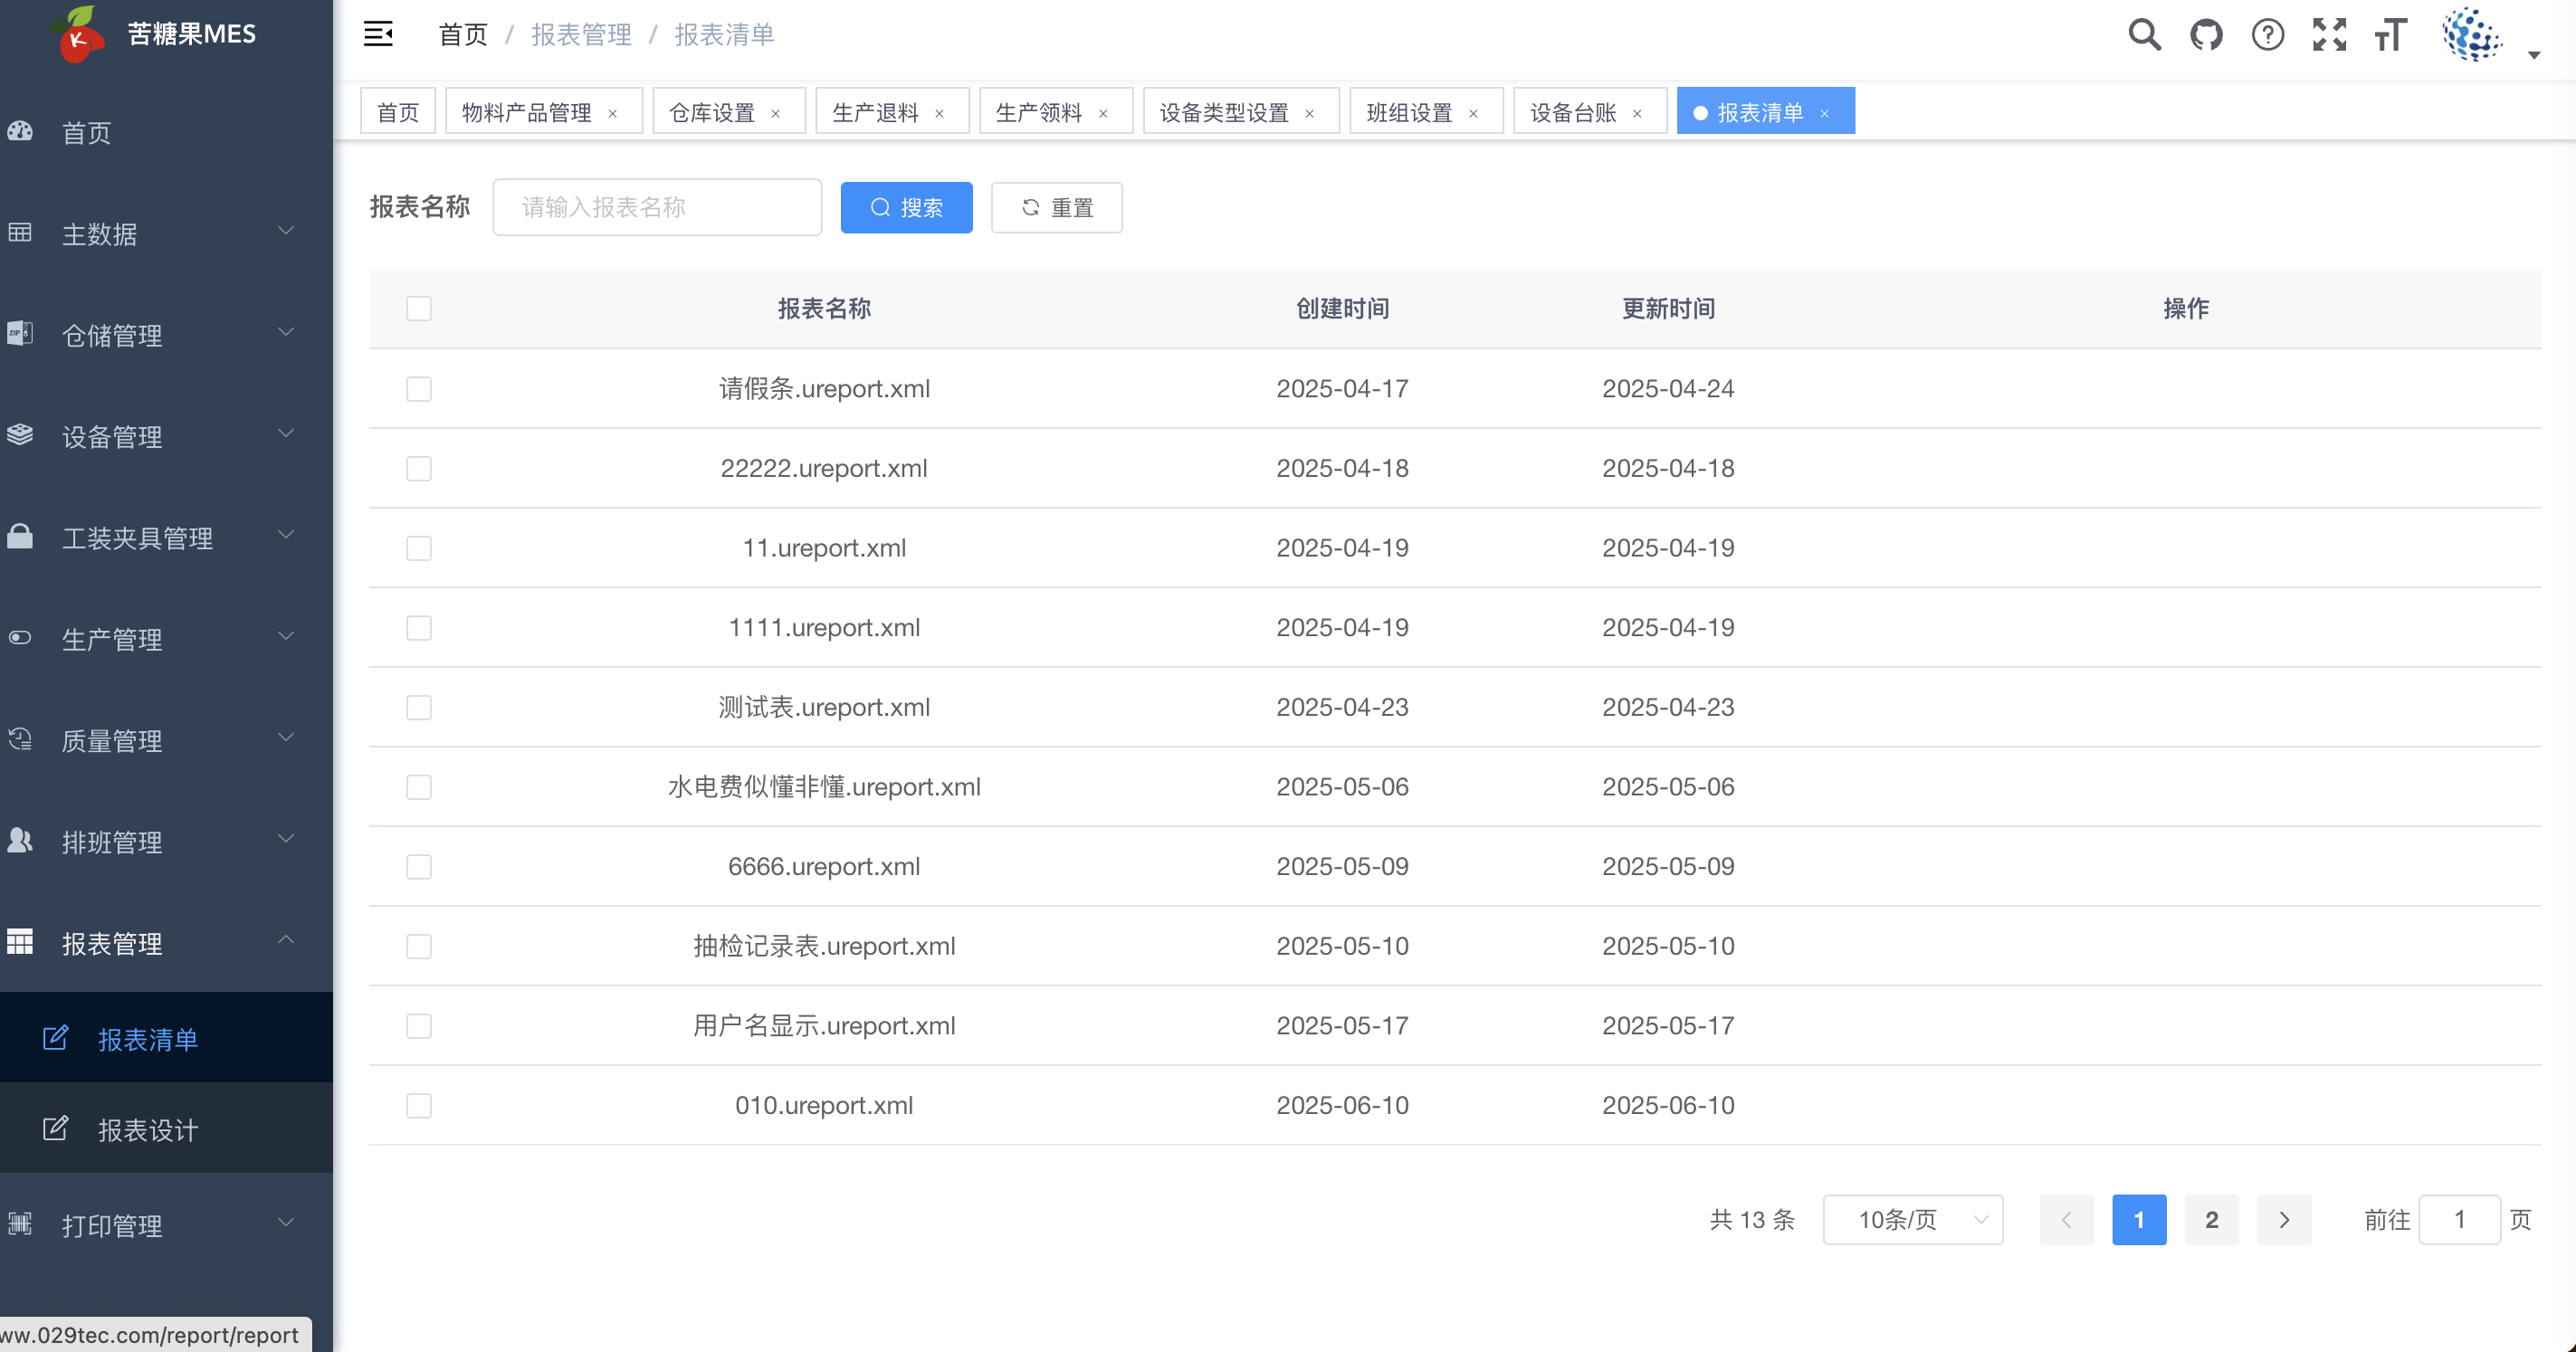
Task: Expand the 打印管理 sidebar menu
Action: point(166,1224)
